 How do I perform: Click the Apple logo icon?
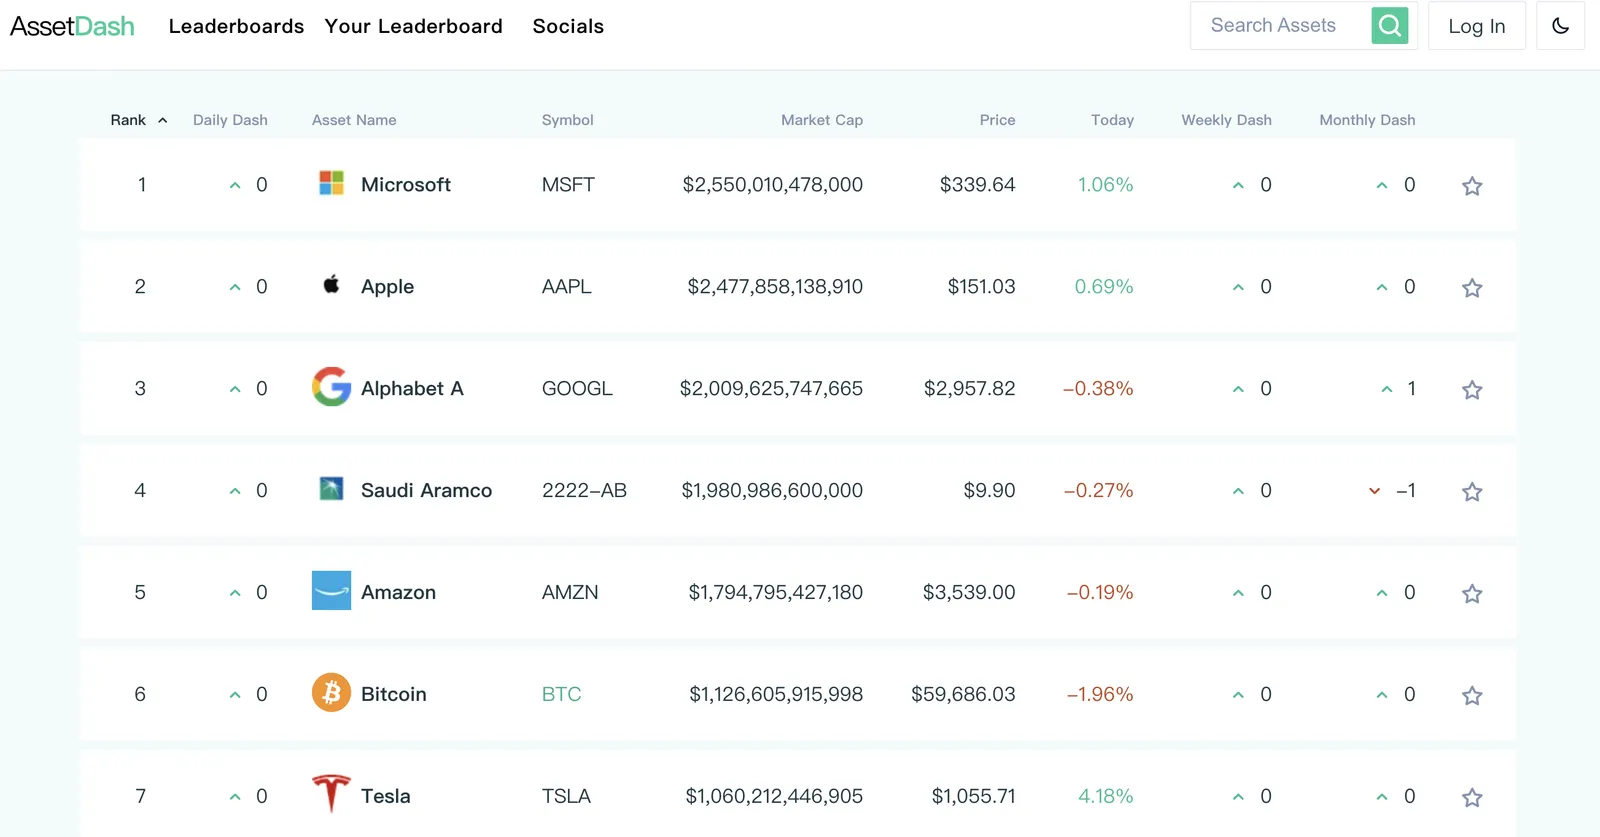(x=331, y=285)
